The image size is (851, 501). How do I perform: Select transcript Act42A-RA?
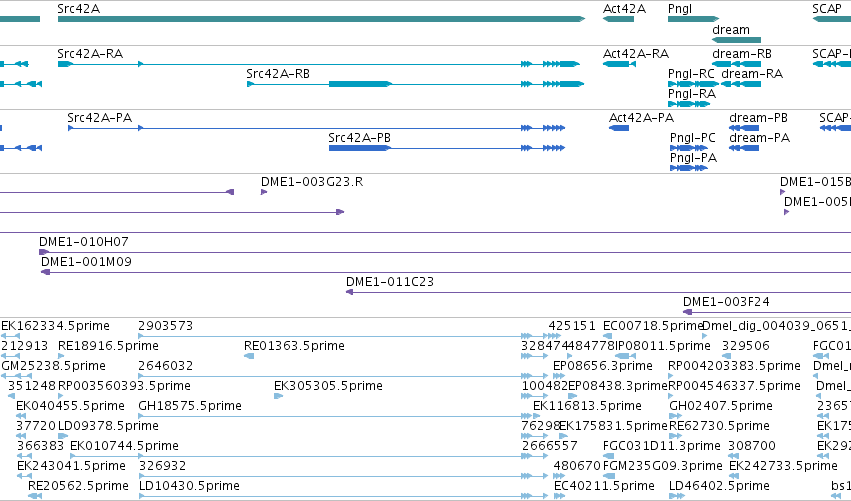click(619, 64)
